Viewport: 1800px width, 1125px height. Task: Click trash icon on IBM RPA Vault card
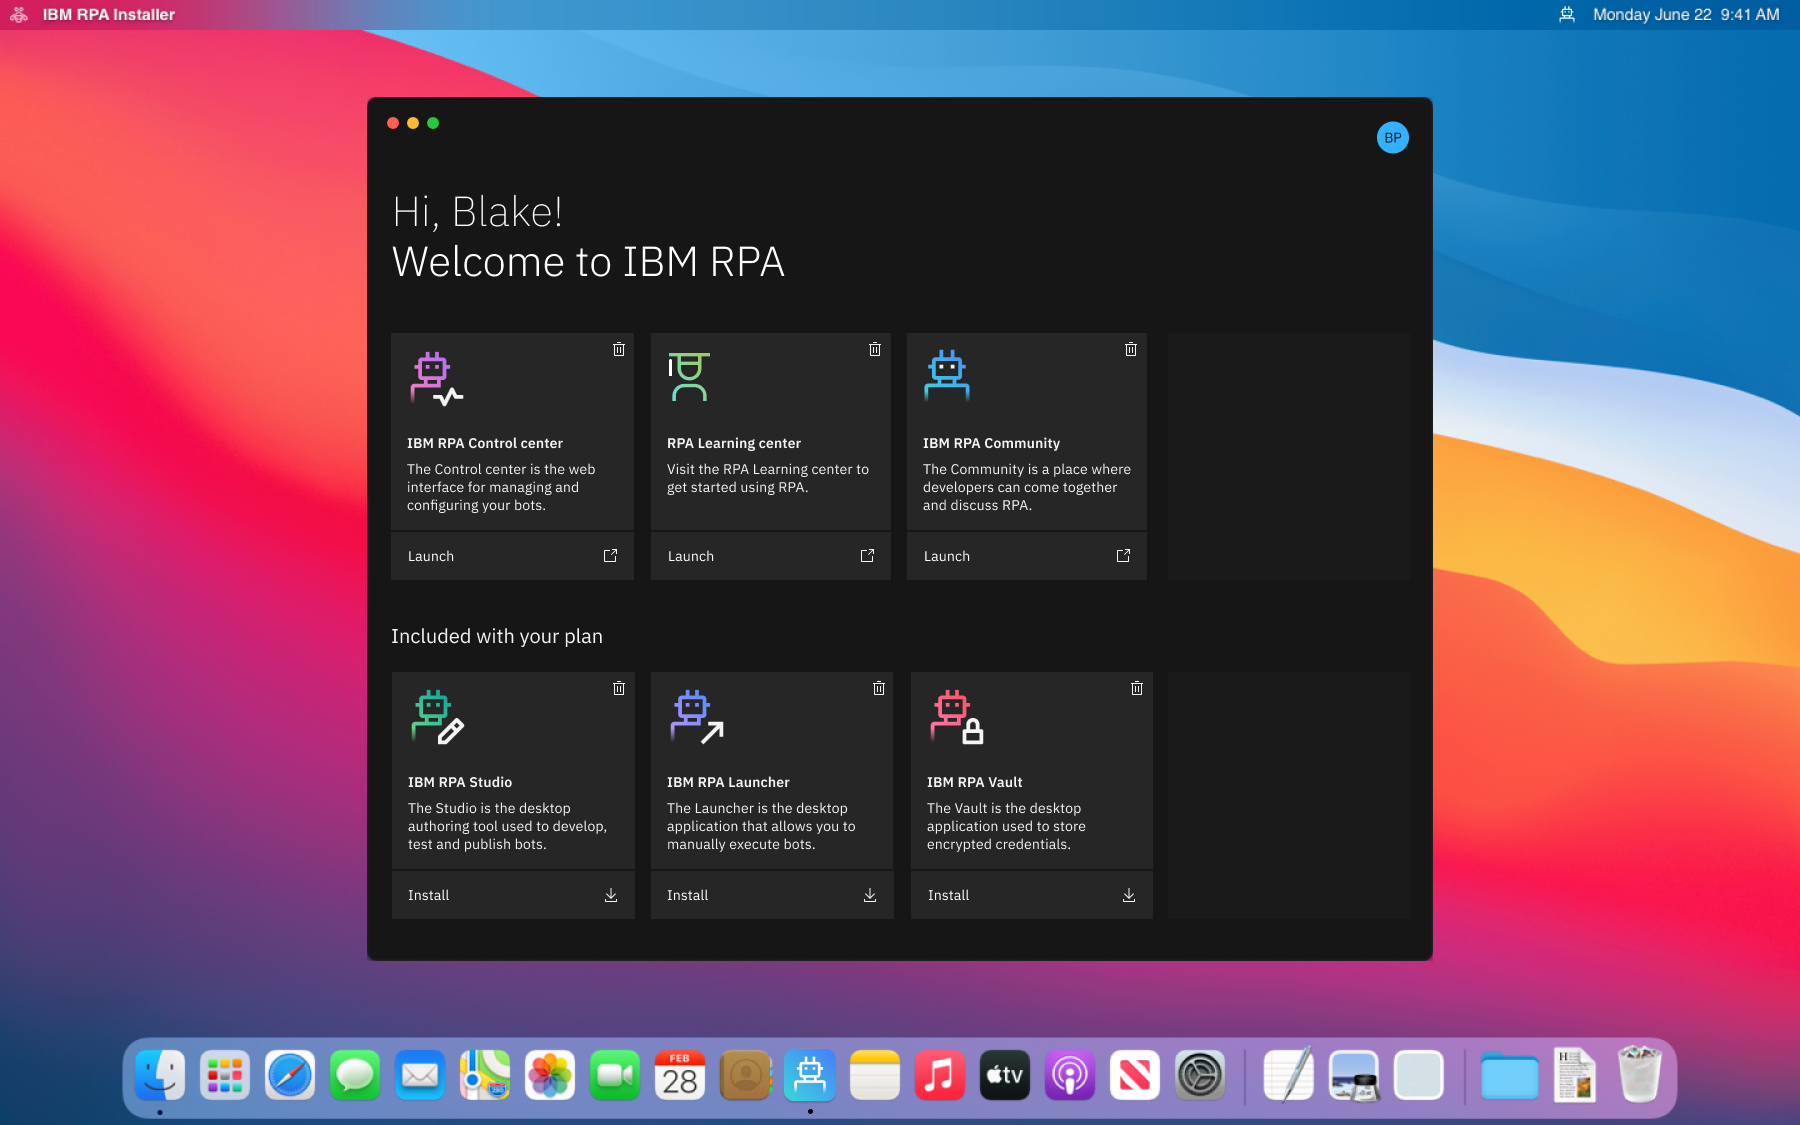(x=1137, y=688)
